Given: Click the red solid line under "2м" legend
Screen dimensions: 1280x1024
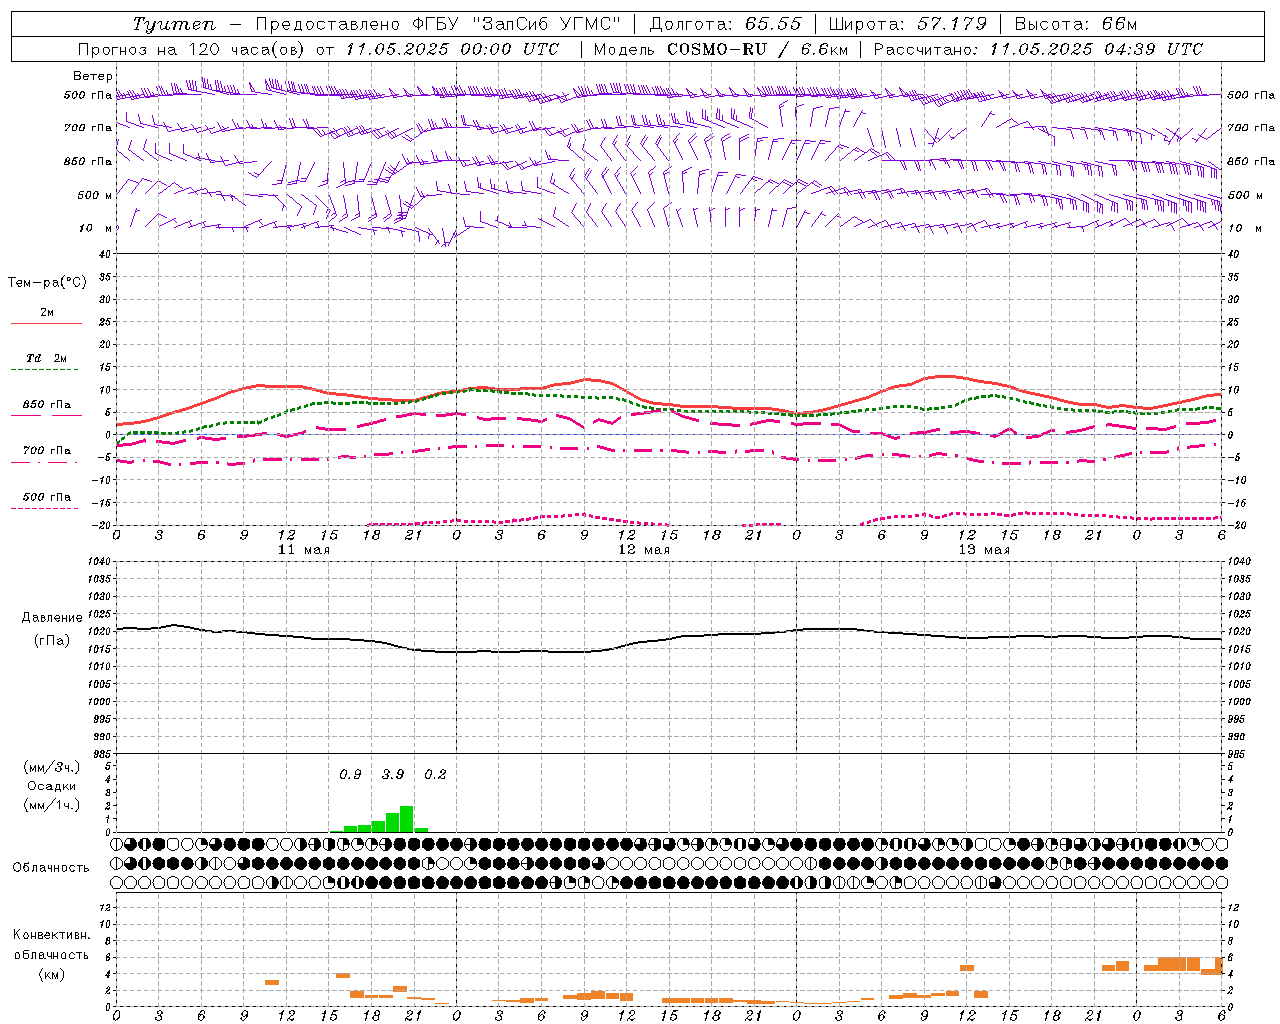Looking at the screenshot, I should pyautogui.click(x=46, y=323).
